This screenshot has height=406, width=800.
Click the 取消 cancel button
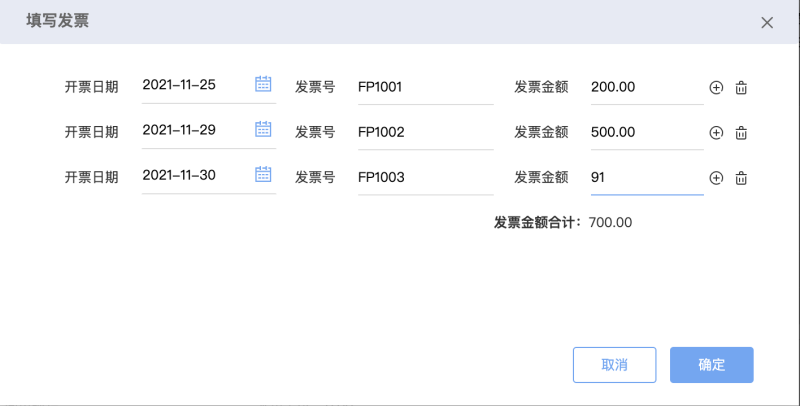614,365
